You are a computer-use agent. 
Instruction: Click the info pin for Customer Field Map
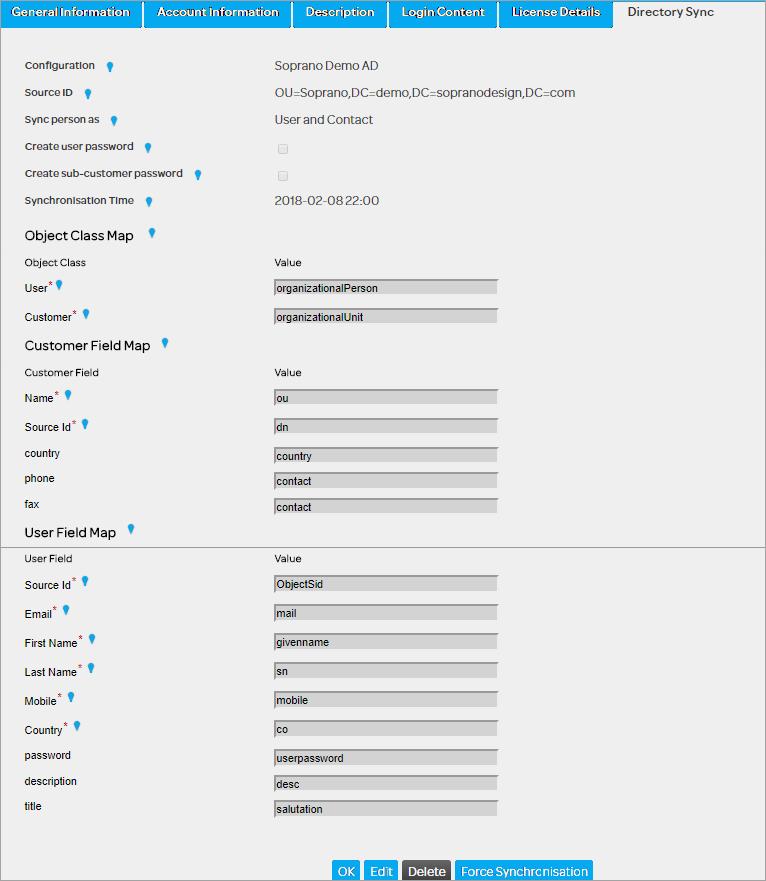[x=165, y=343]
